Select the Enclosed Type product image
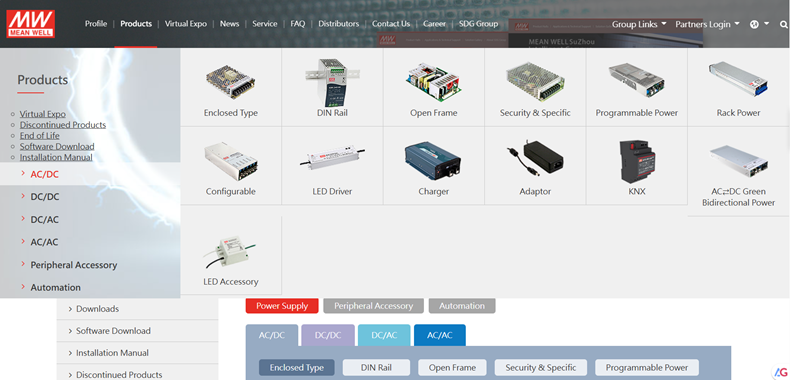 [231, 81]
